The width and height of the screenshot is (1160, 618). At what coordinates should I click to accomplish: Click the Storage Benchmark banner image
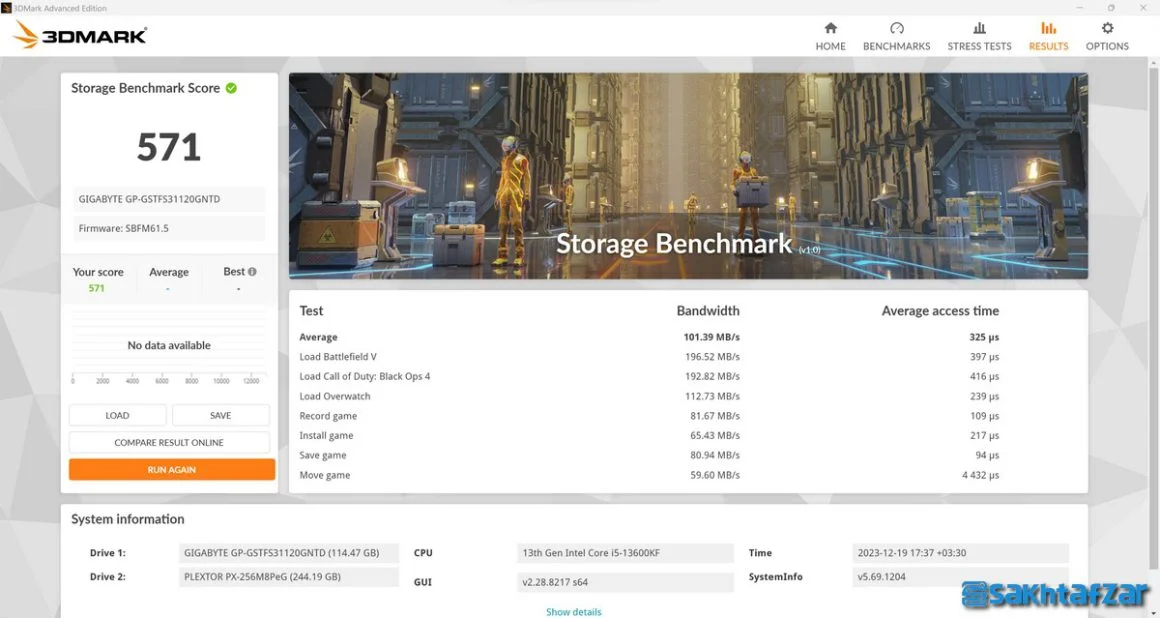click(x=688, y=175)
